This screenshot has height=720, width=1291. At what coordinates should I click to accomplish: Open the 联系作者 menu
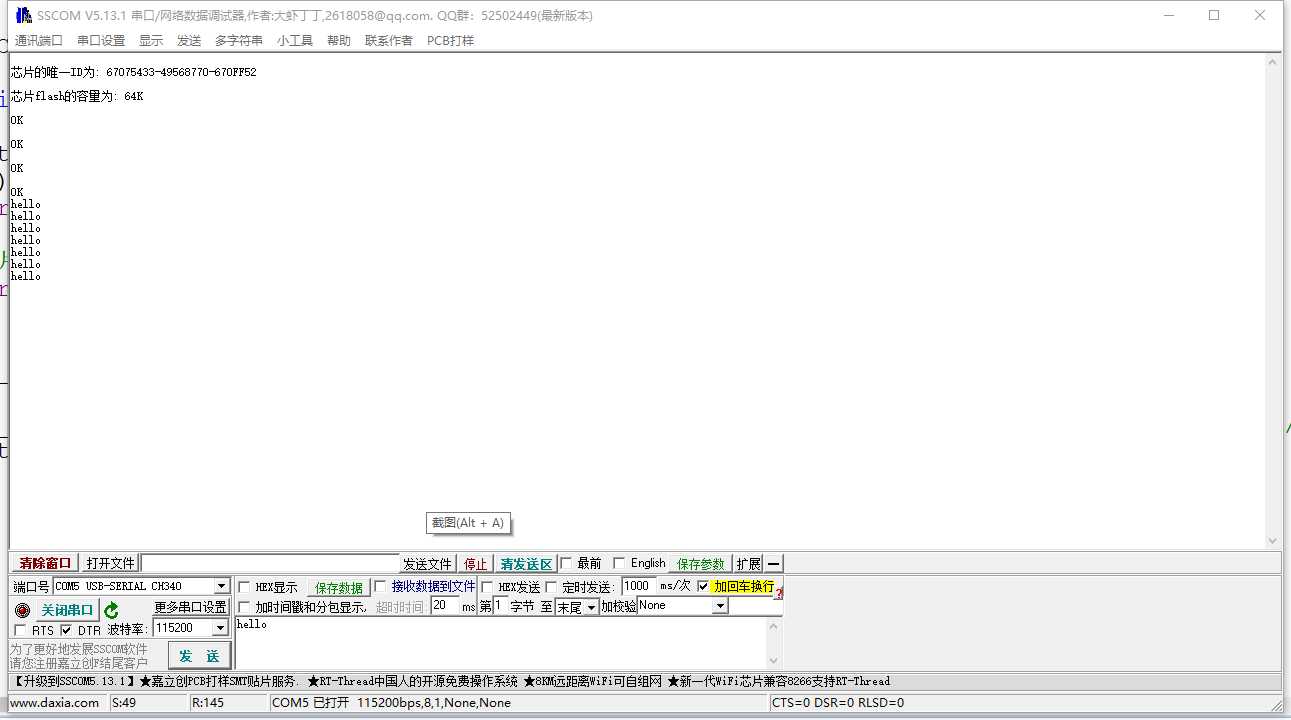(x=389, y=41)
